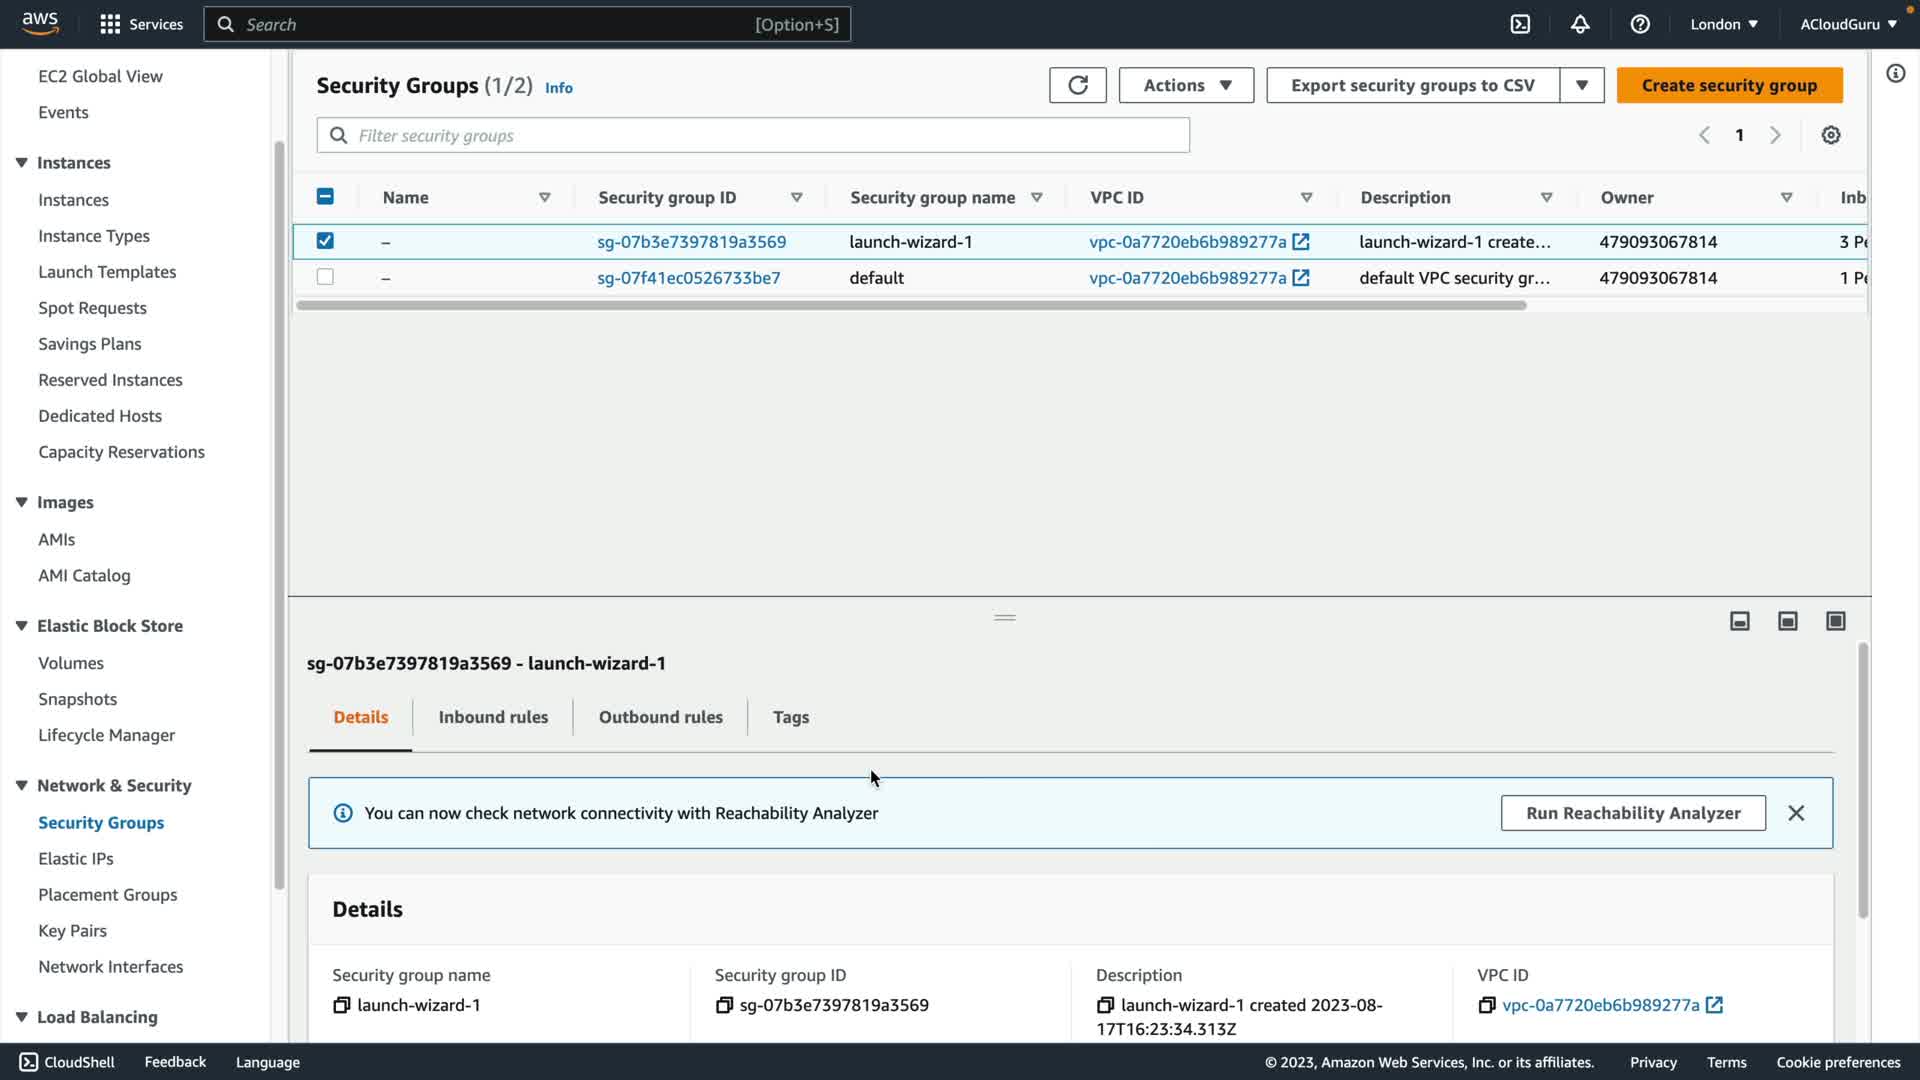Open the London region selector
The width and height of the screenshot is (1920, 1080).
[x=1723, y=24]
